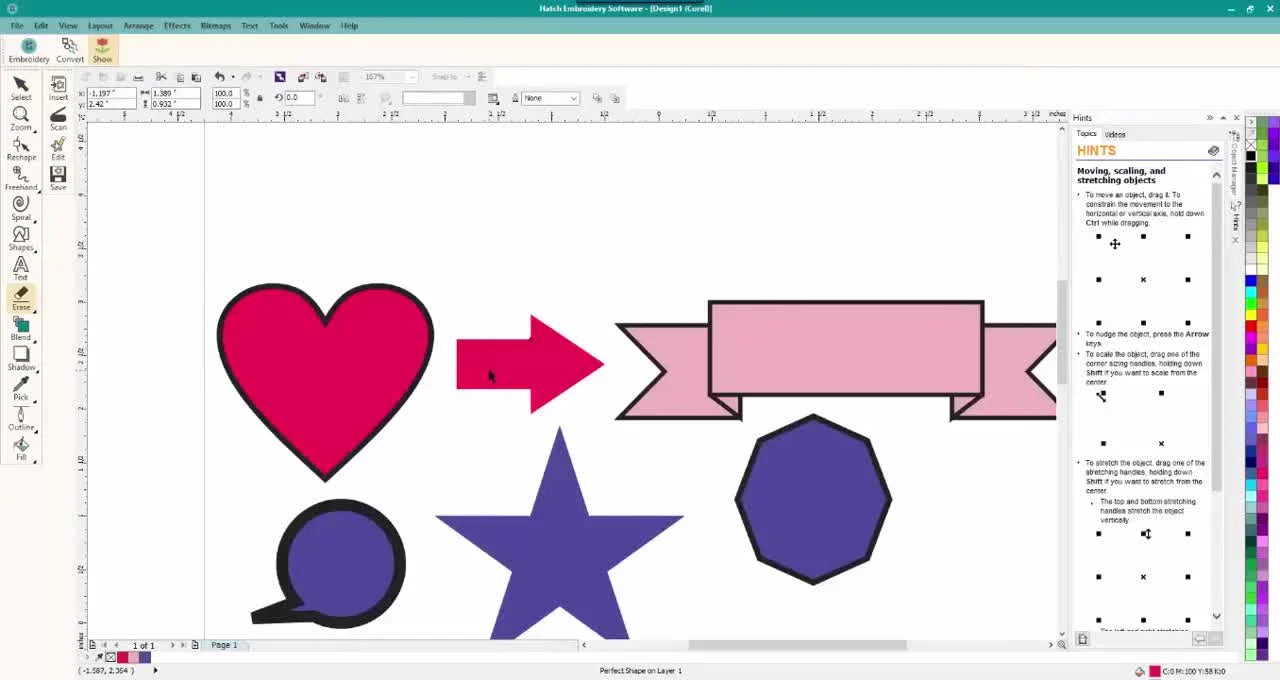Toggle Show embroidery button

102,50
